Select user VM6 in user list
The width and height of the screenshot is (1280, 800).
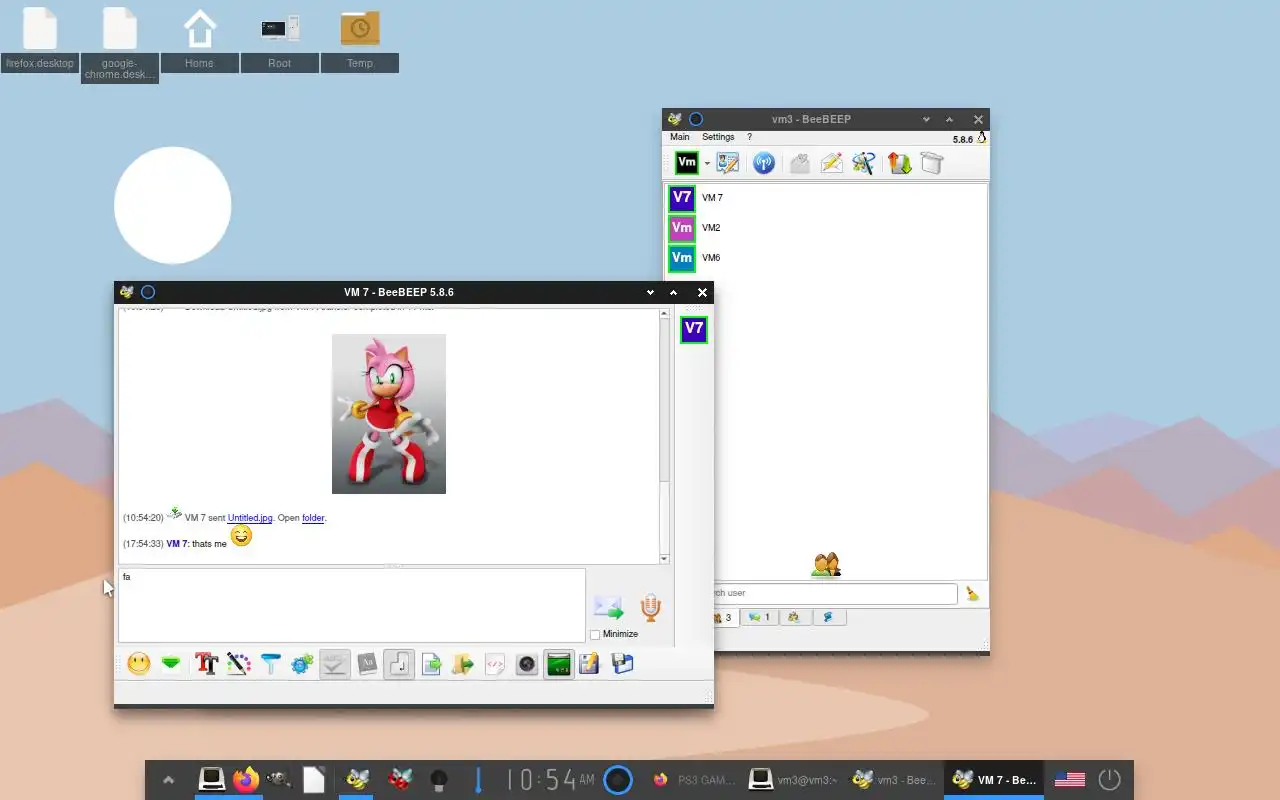827,258
